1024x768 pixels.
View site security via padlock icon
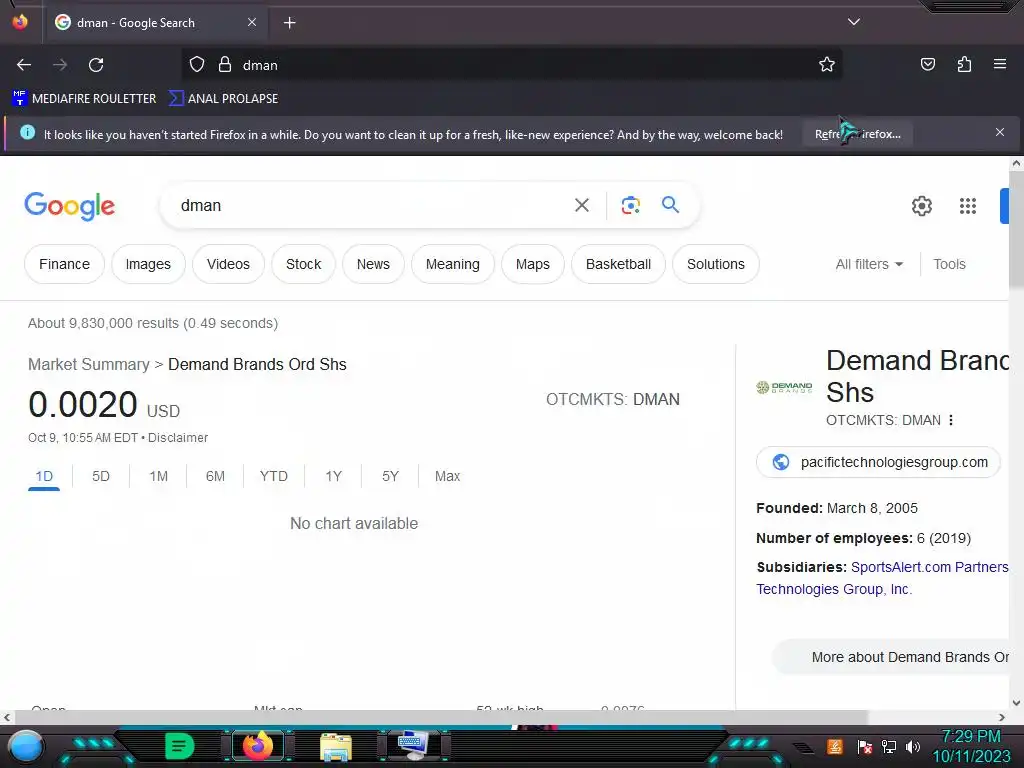point(225,65)
